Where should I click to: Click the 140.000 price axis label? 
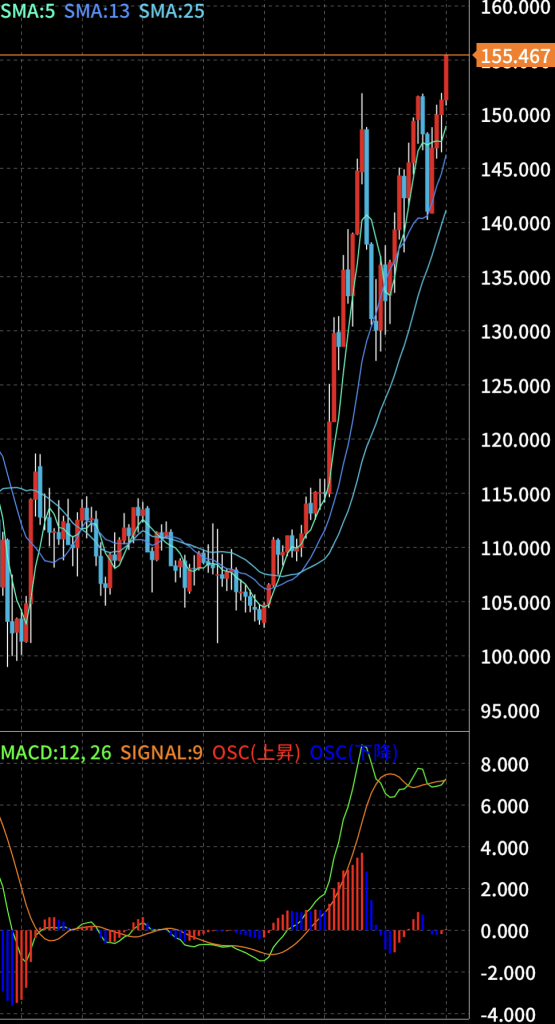coord(515,224)
